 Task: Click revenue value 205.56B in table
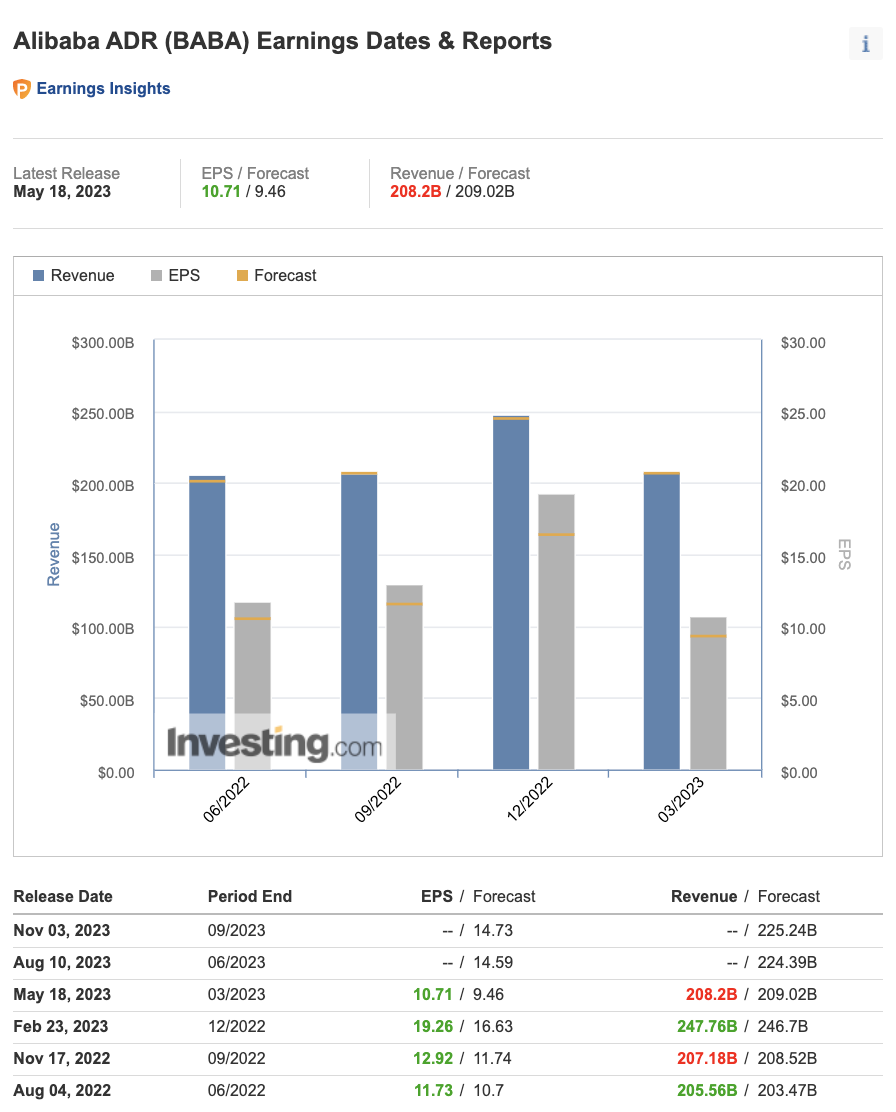point(707,1090)
